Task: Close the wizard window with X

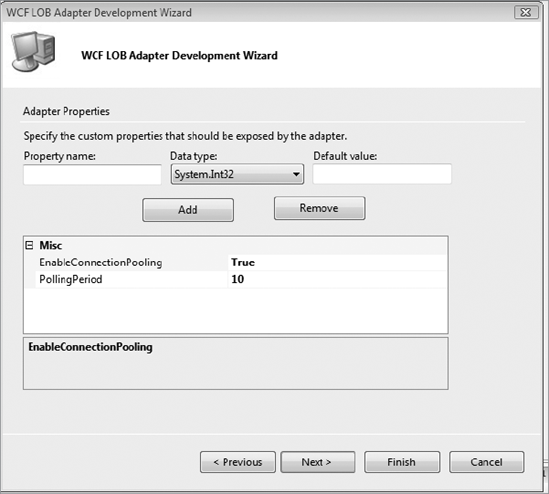Action: pos(526,12)
